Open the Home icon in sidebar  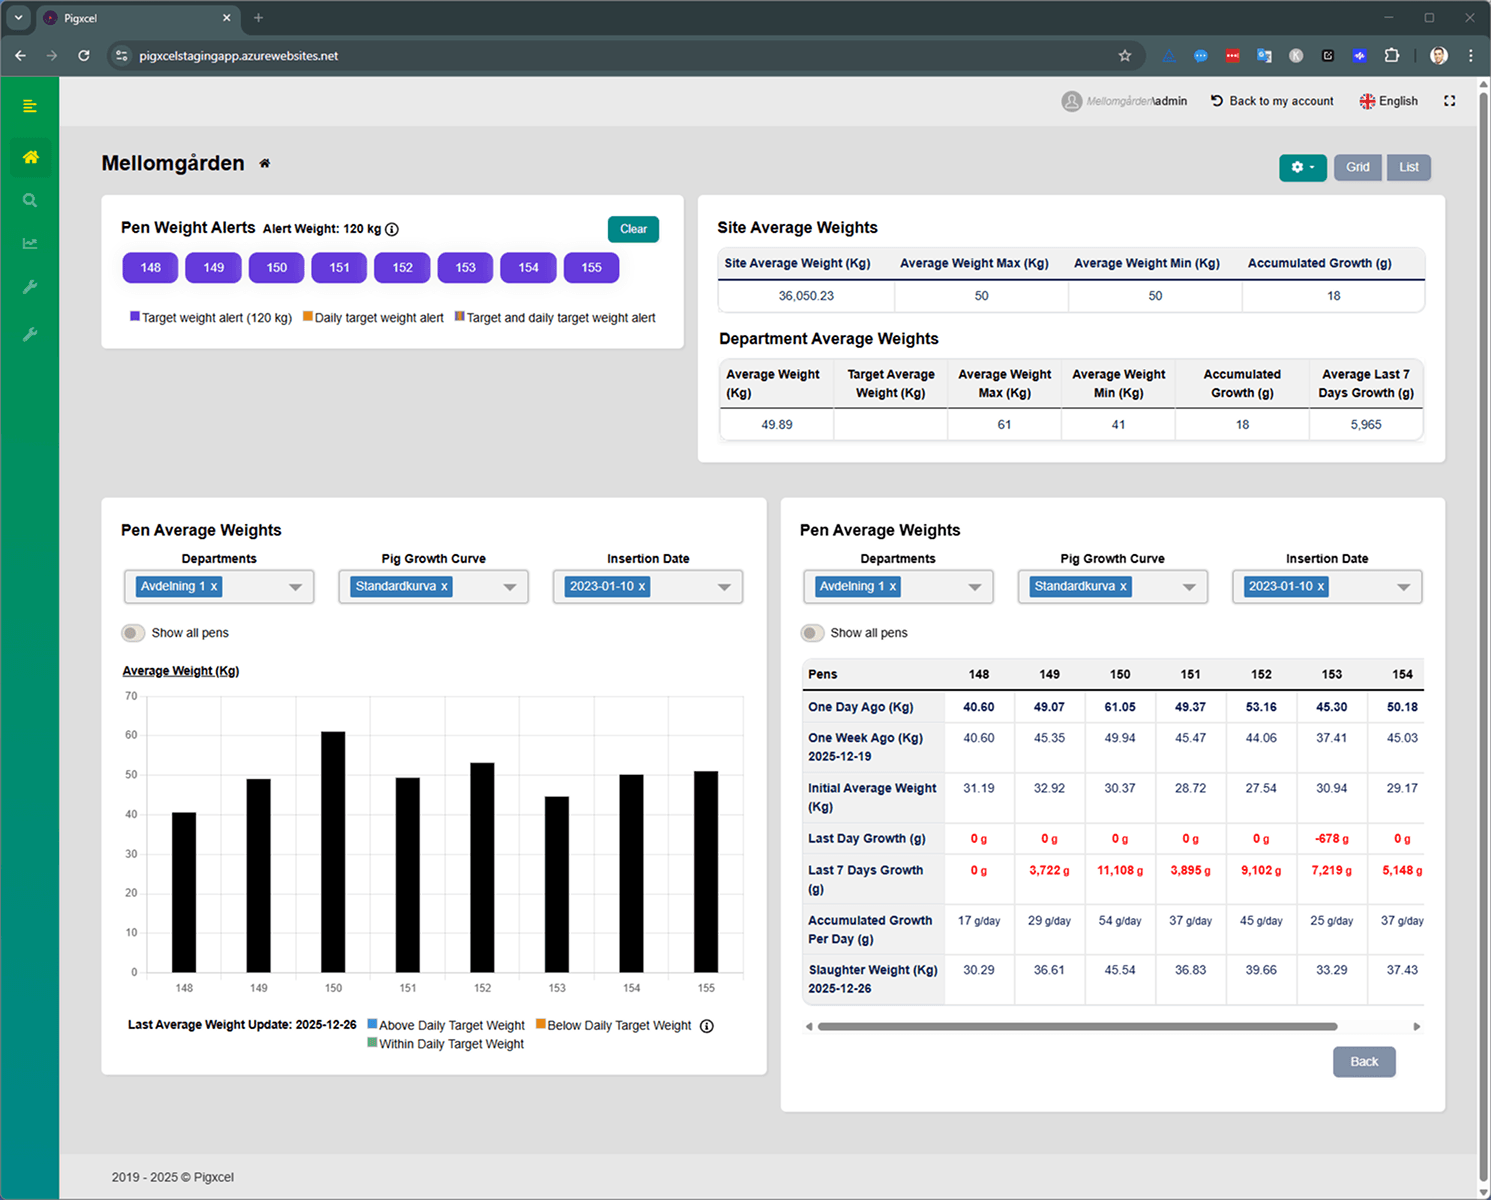point(30,157)
